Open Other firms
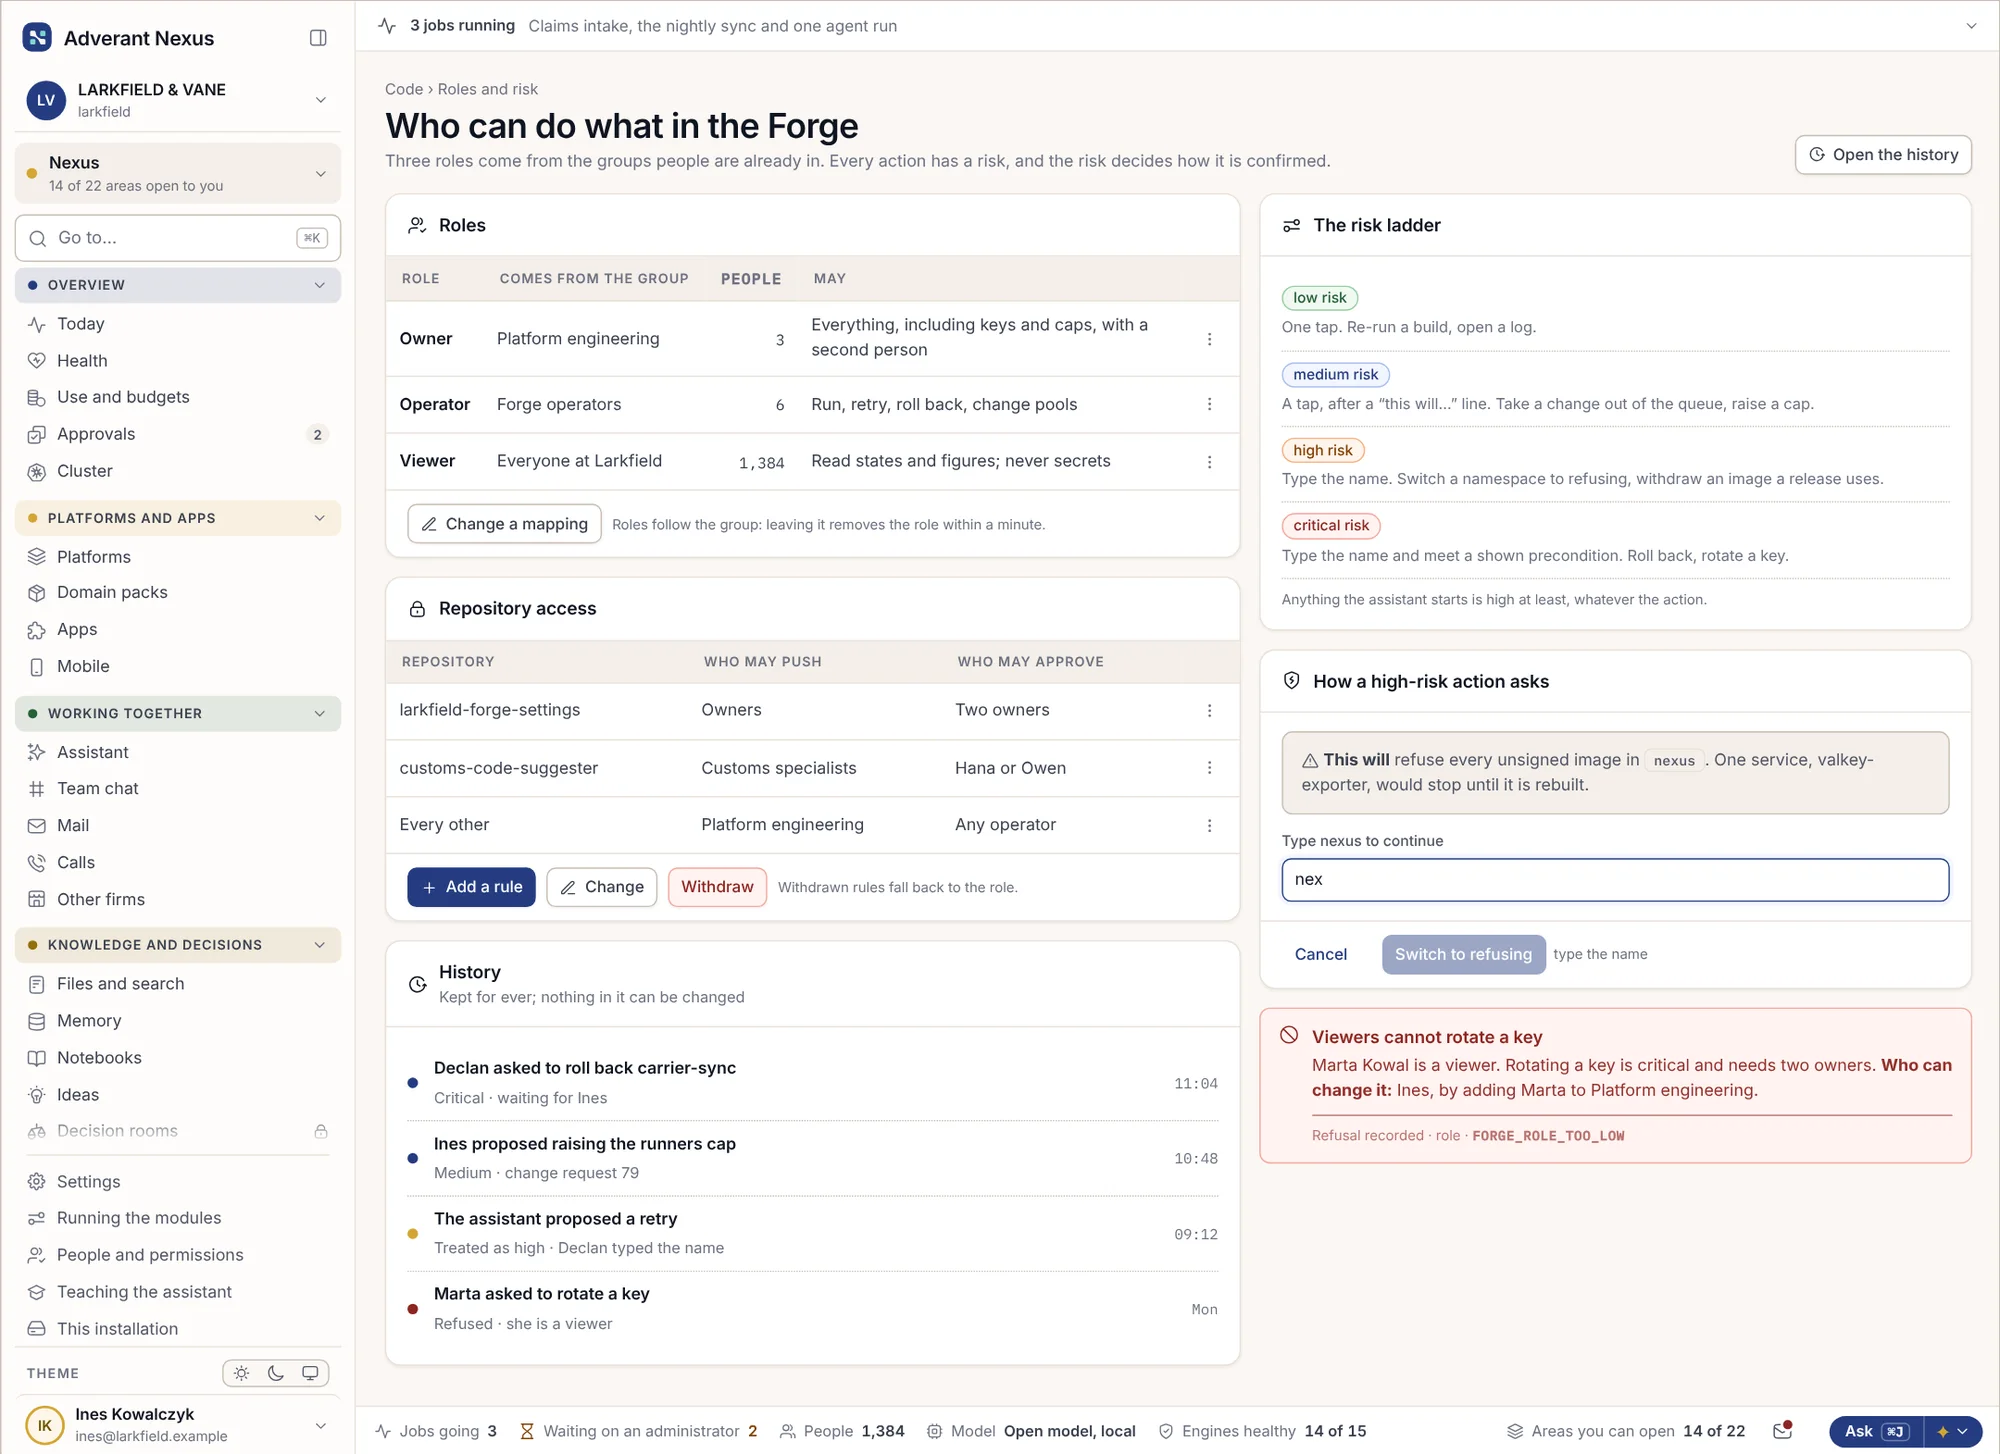The width and height of the screenshot is (2000, 1454). 178,900
